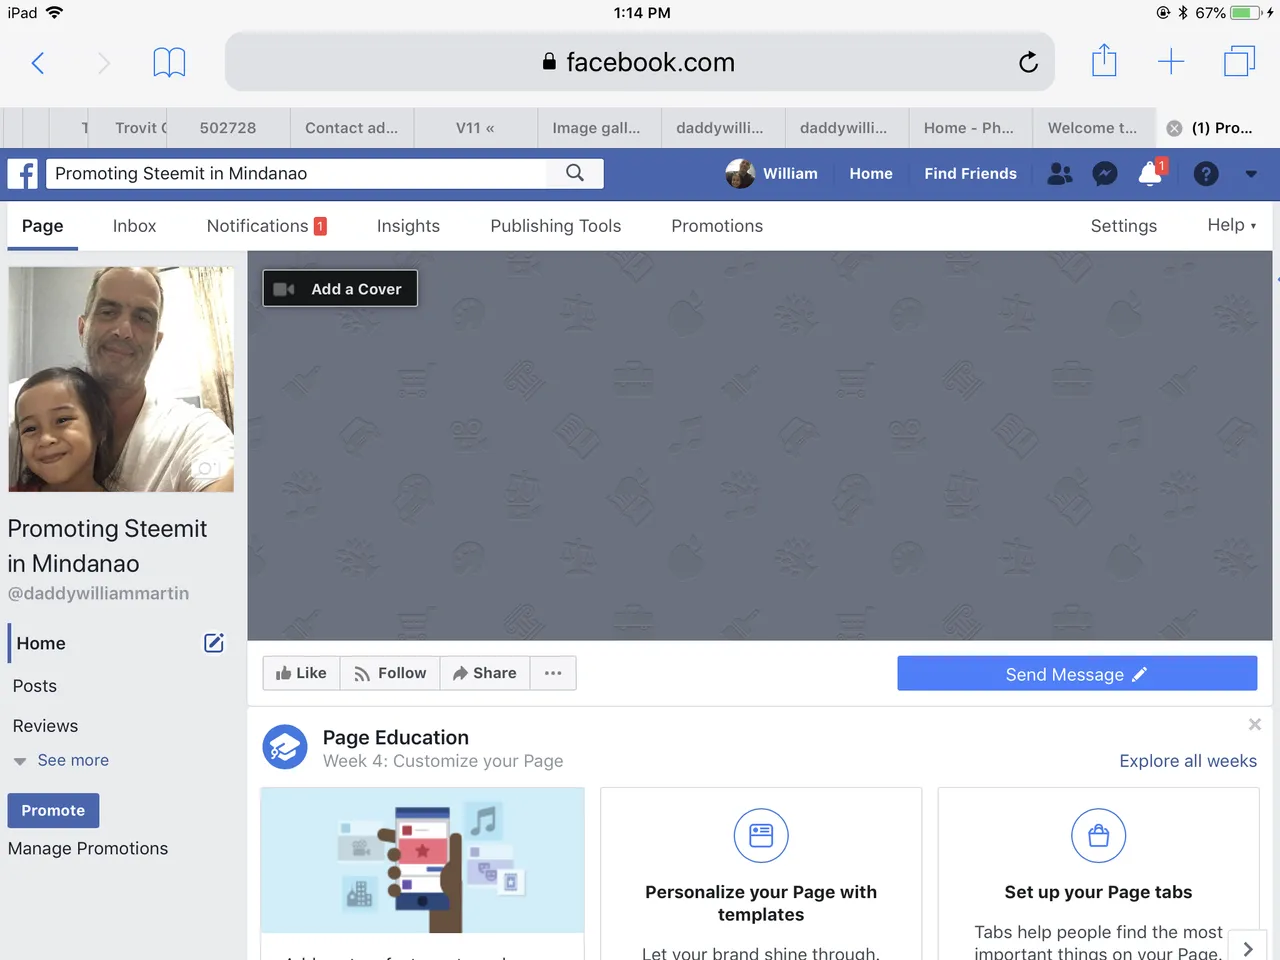Expand the account dropdown arrow
This screenshot has width=1280, height=960.
pyautogui.click(x=1251, y=174)
